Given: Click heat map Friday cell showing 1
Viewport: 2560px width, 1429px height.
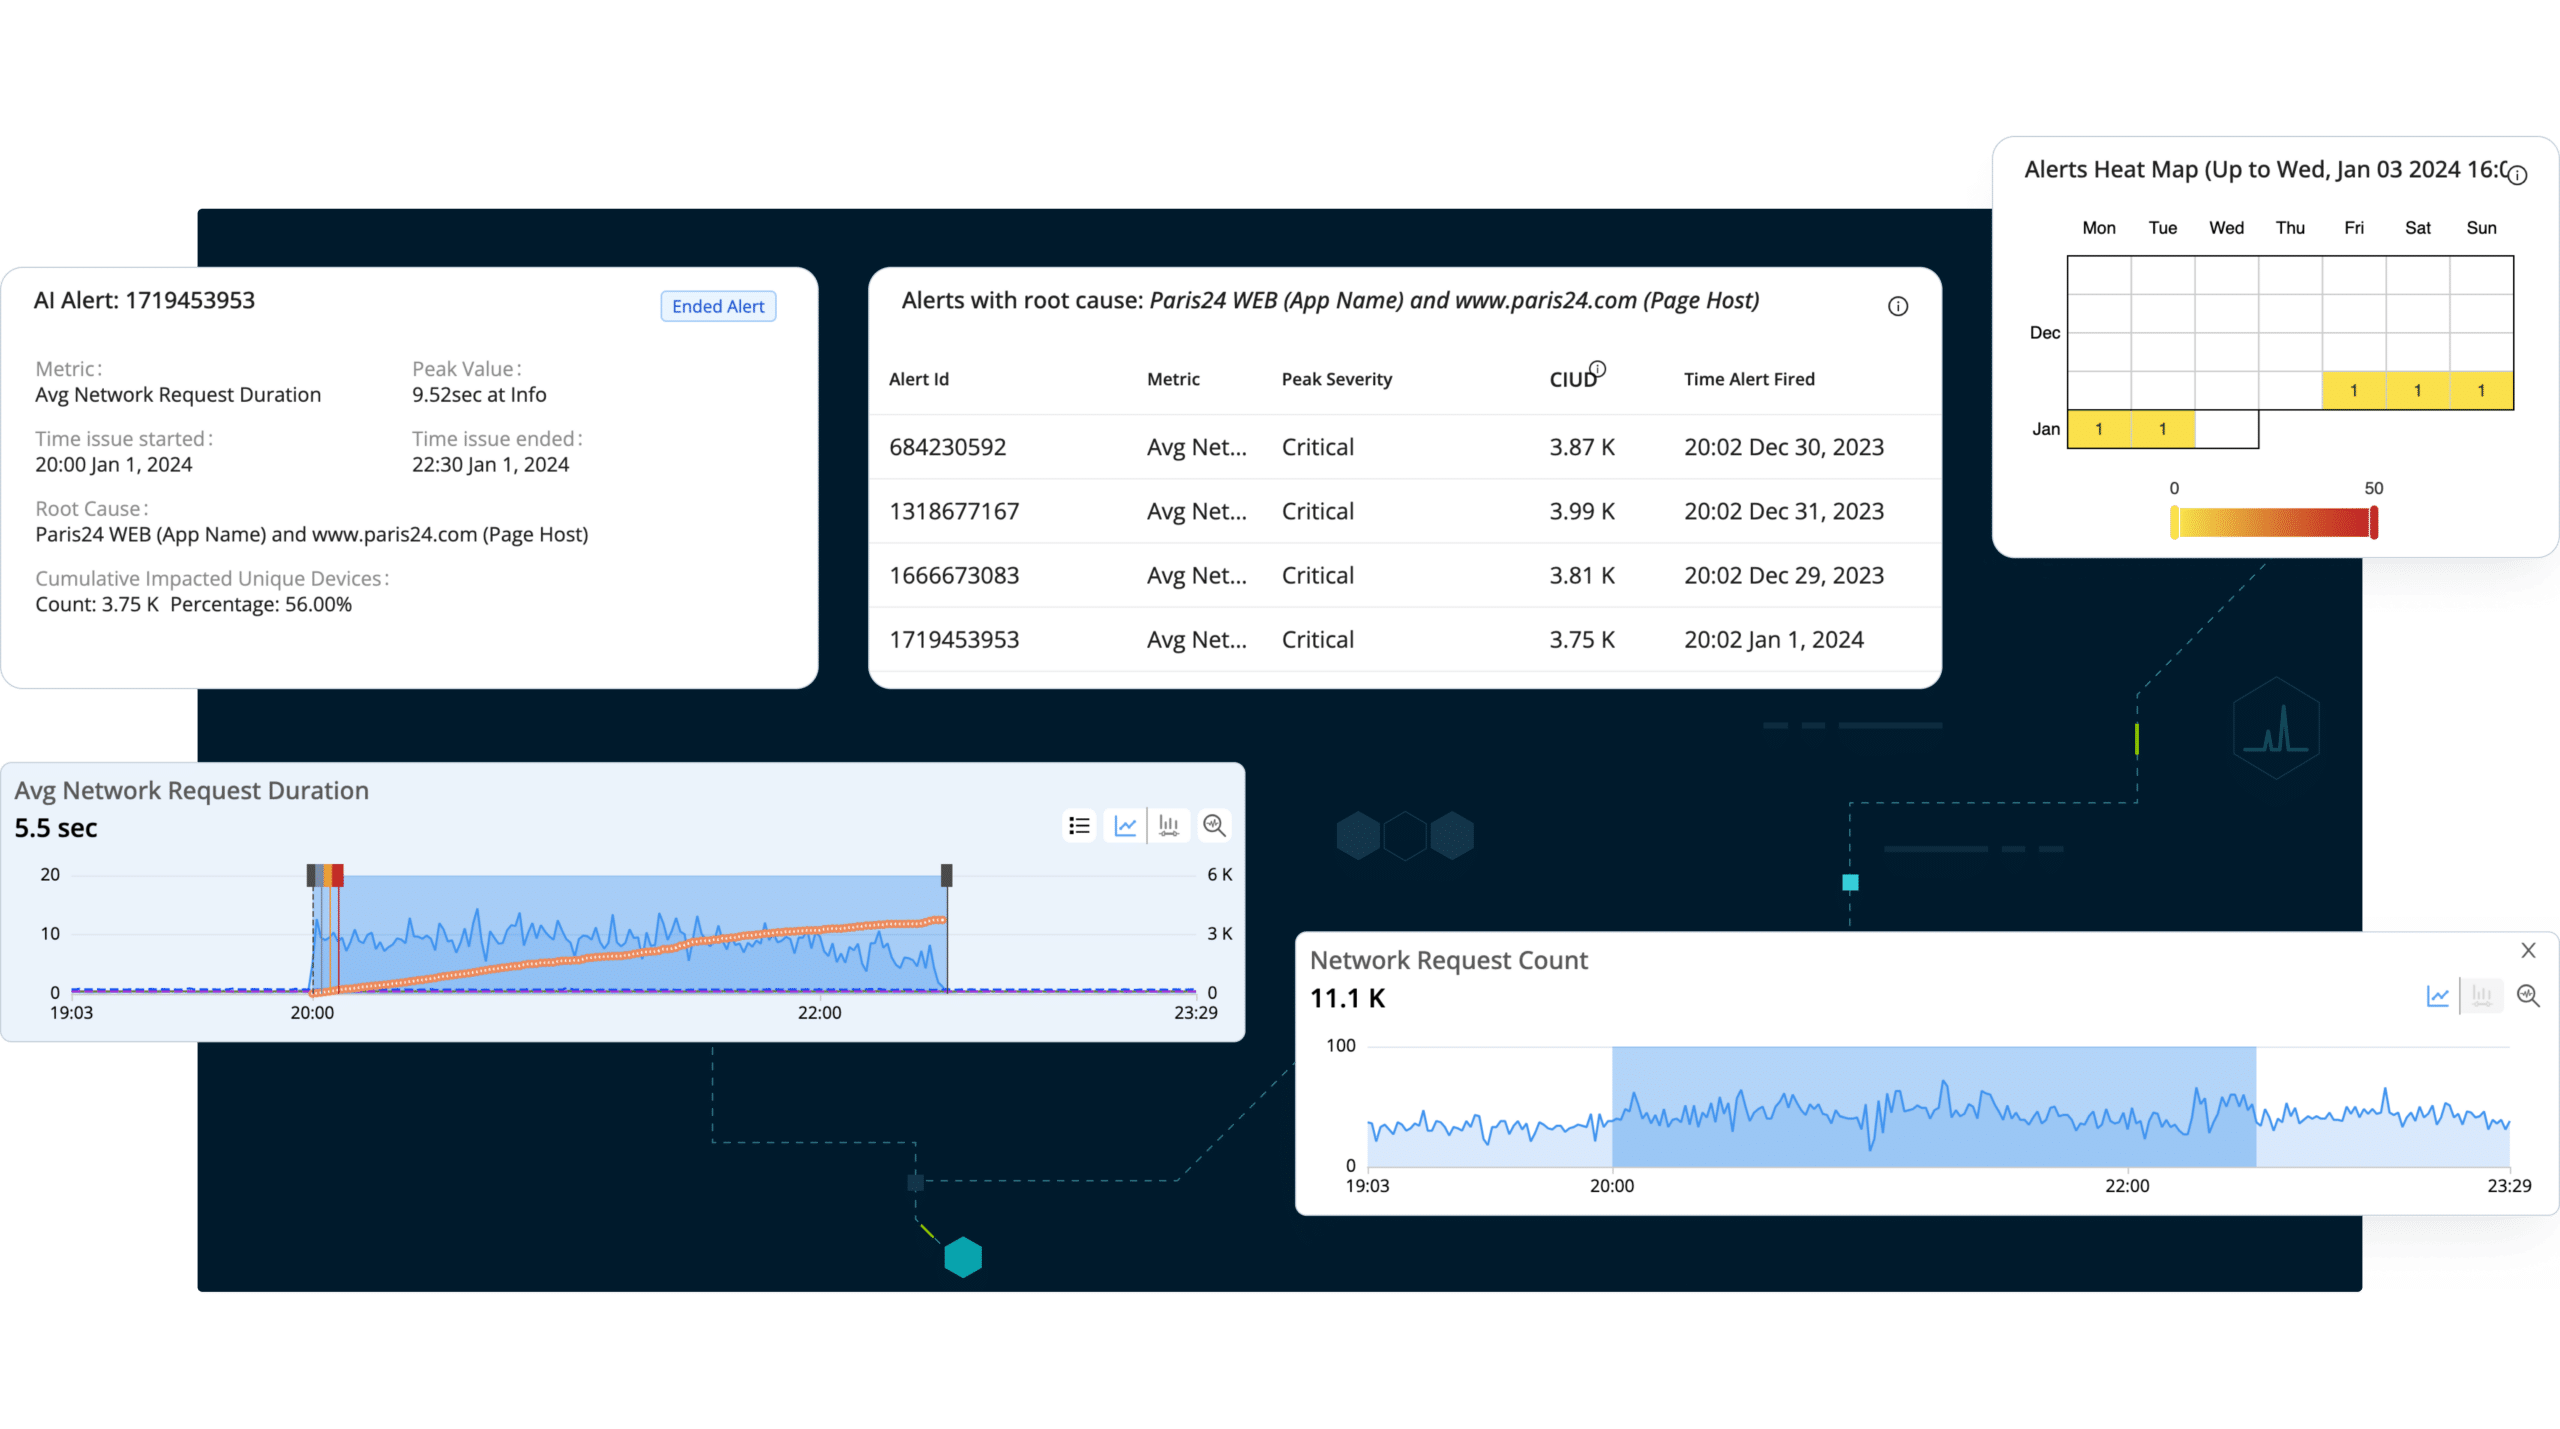Looking at the screenshot, I should click(2354, 391).
